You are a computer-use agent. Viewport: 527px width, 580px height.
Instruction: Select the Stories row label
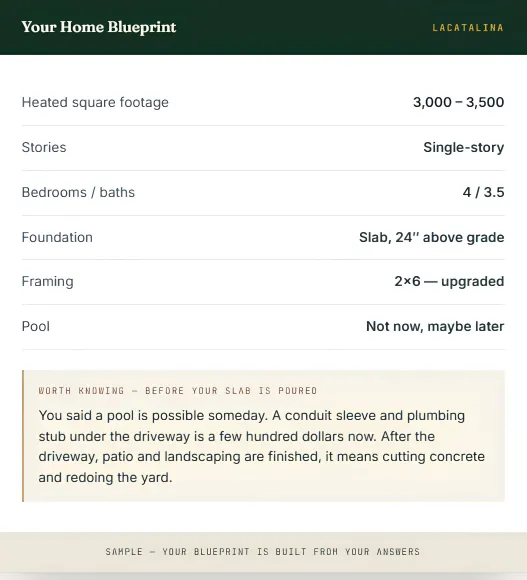click(44, 147)
